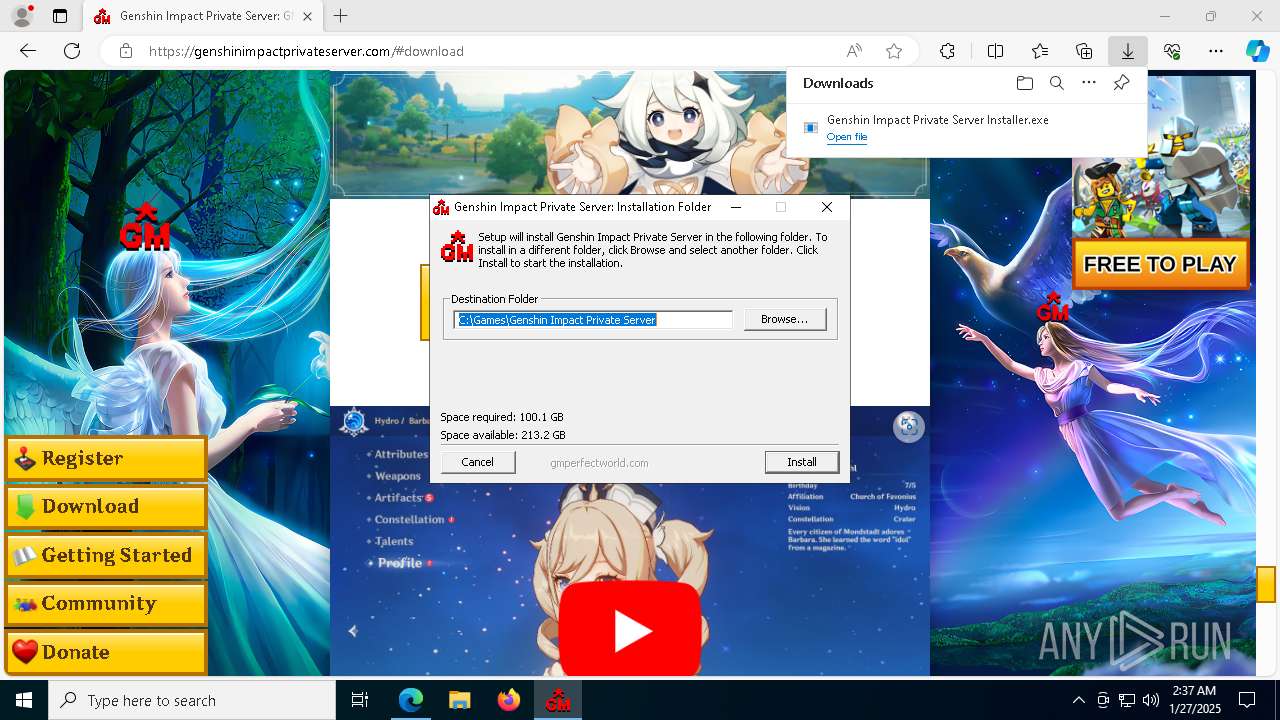Screen dimensions: 1280x720
Task: Open the Copilot sidebar
Action: 1258,51
